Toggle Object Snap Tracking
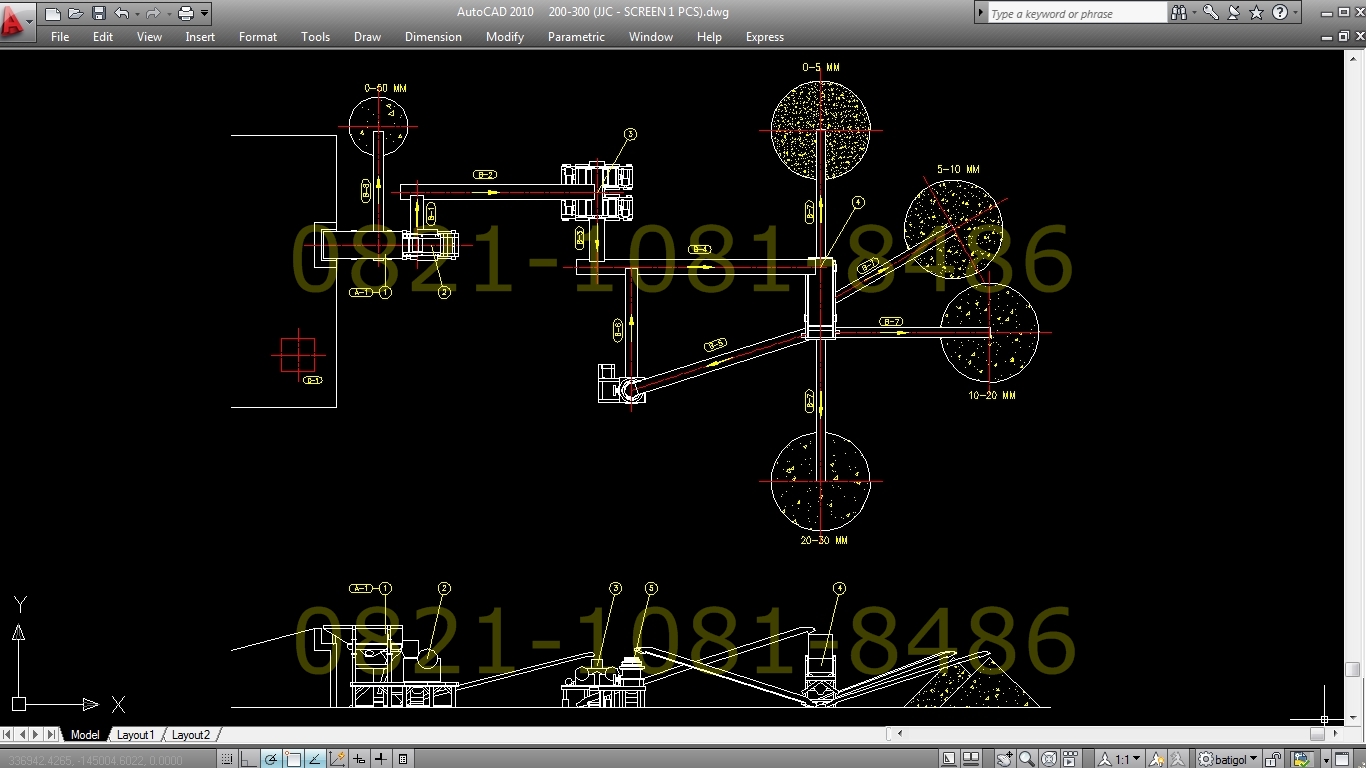 315,759
